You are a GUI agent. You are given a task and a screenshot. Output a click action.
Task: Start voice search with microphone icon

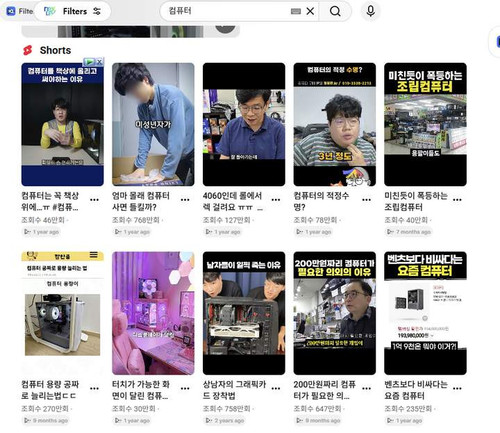370,11
